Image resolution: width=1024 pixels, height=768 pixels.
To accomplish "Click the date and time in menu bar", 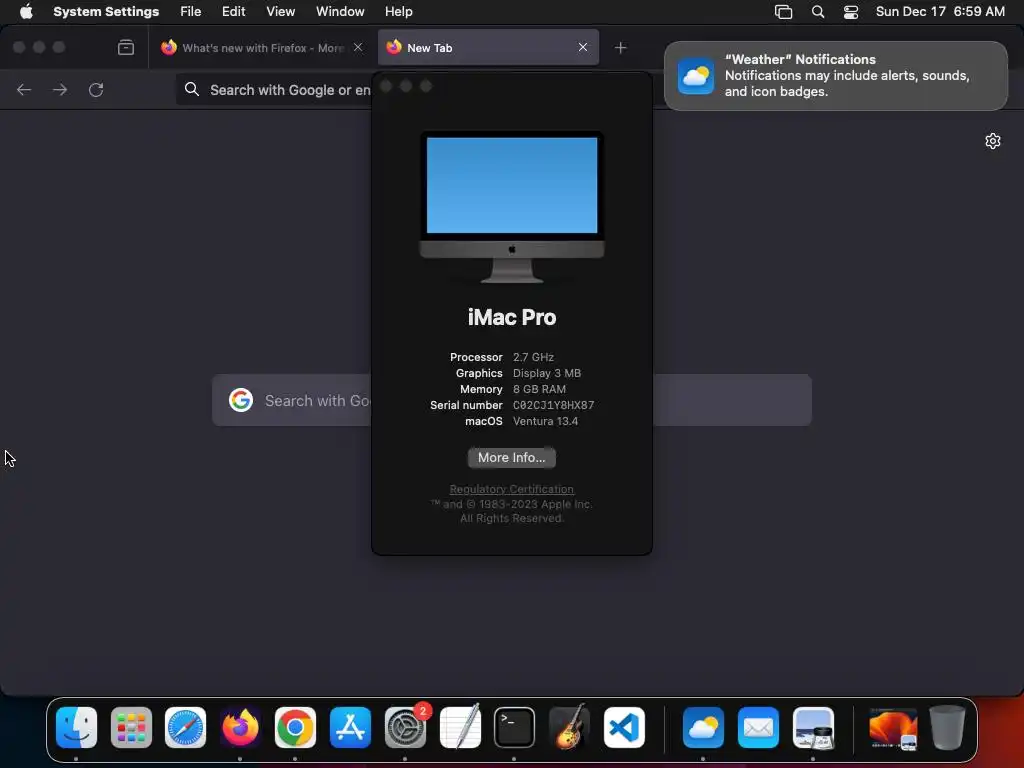I will coord(940,11).
